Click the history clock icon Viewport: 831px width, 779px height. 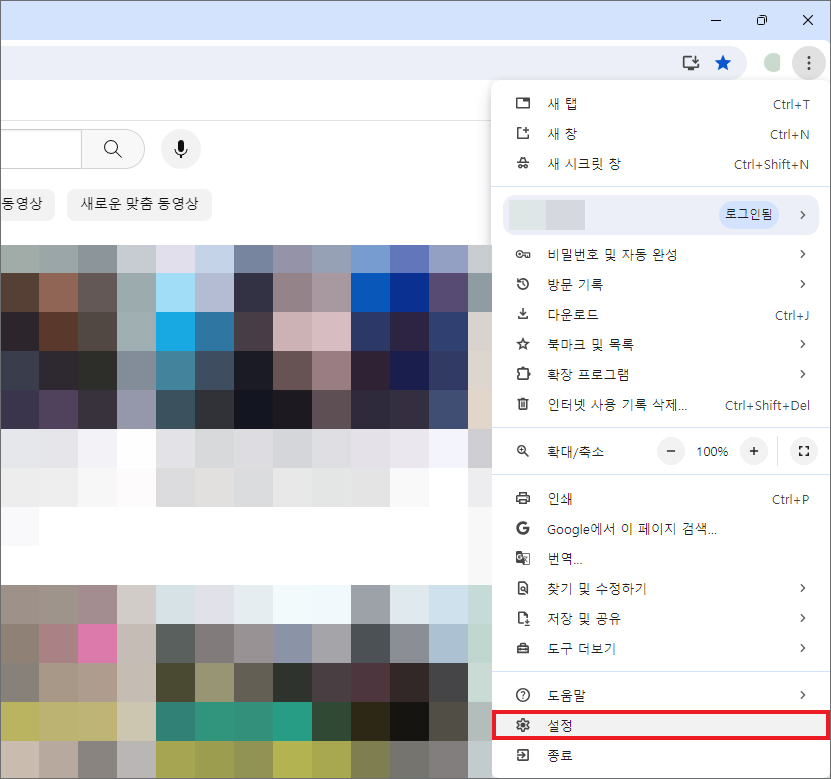tap(523, 285)
